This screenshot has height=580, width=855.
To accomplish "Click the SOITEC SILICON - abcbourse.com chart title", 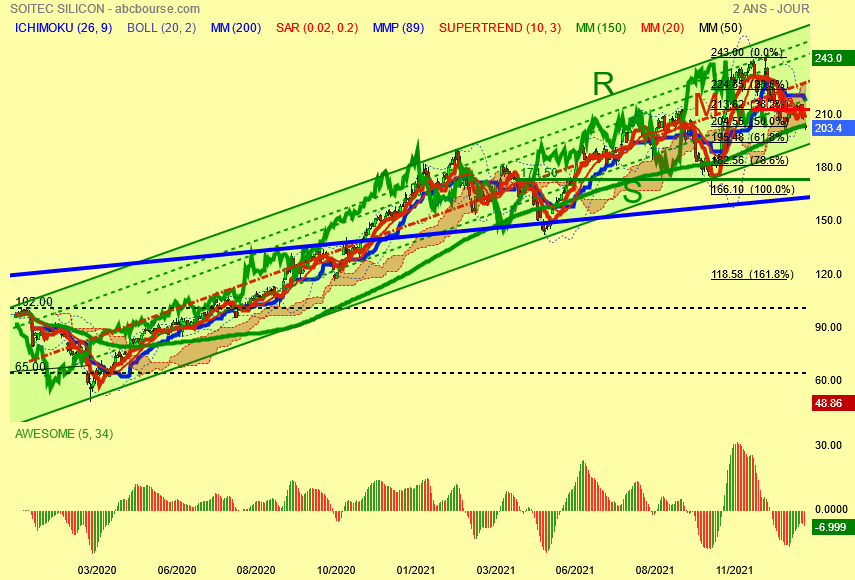I will [105, 9].
